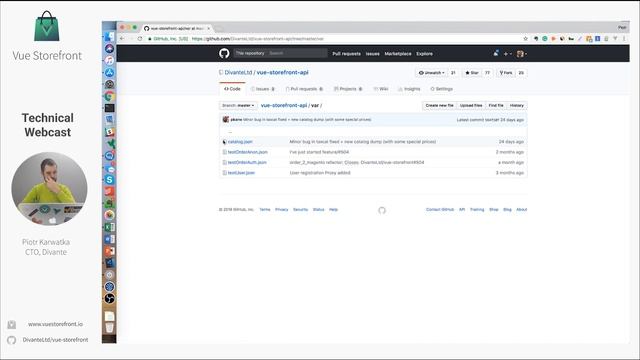Viewport: 640px width, 360px height.
Task: Switch to the Insights tab
Action: click(x=409, y=89)
